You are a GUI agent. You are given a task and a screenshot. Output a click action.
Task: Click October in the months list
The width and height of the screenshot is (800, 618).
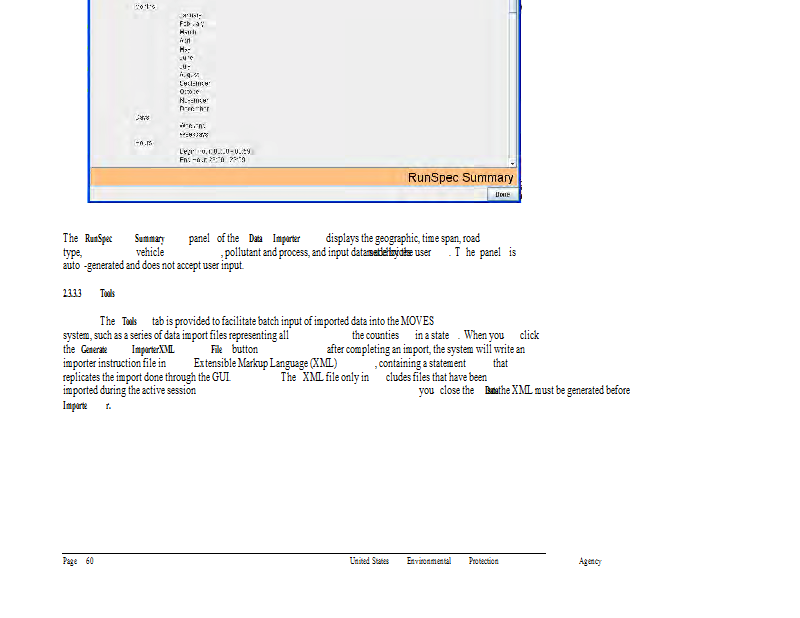coord(190,90)
